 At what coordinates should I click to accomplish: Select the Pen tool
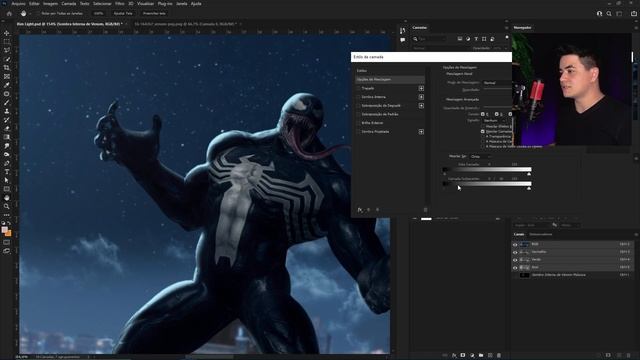[x=7, y=163]
